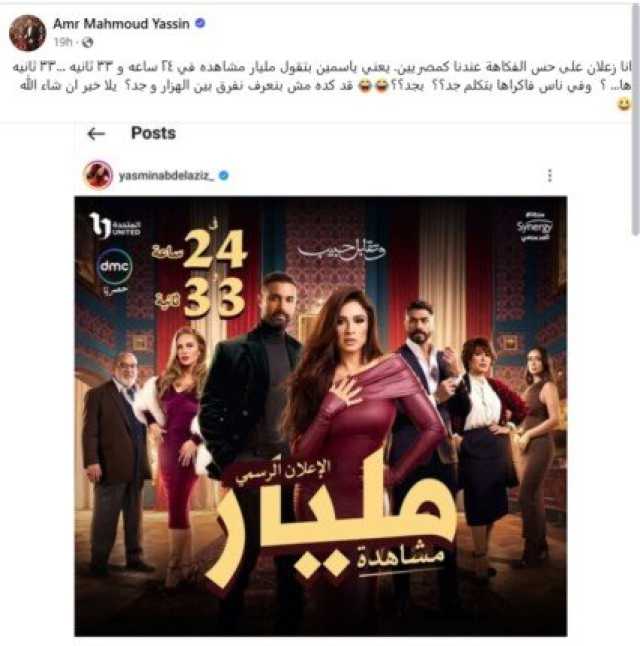Click verified badge beside Amr Mahmoud Yassin
The height and width of the screenshot is (646, 640).
pyautogui.click(x=200, y=23)
